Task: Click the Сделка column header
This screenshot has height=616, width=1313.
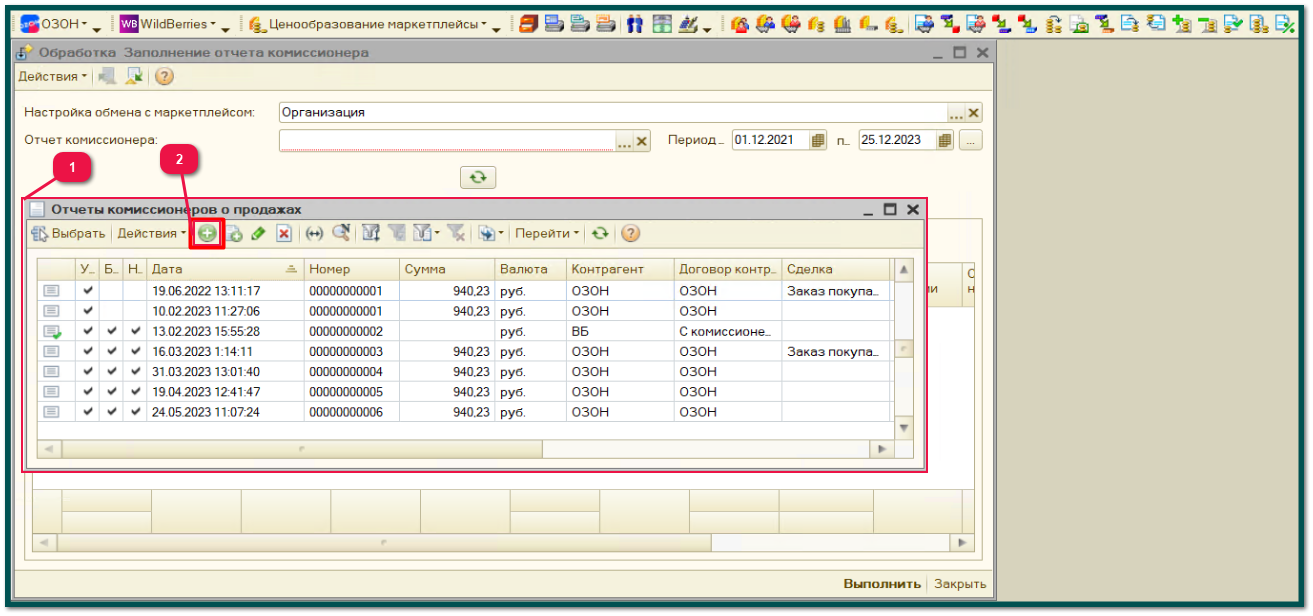Action: (x=836, y=269)
